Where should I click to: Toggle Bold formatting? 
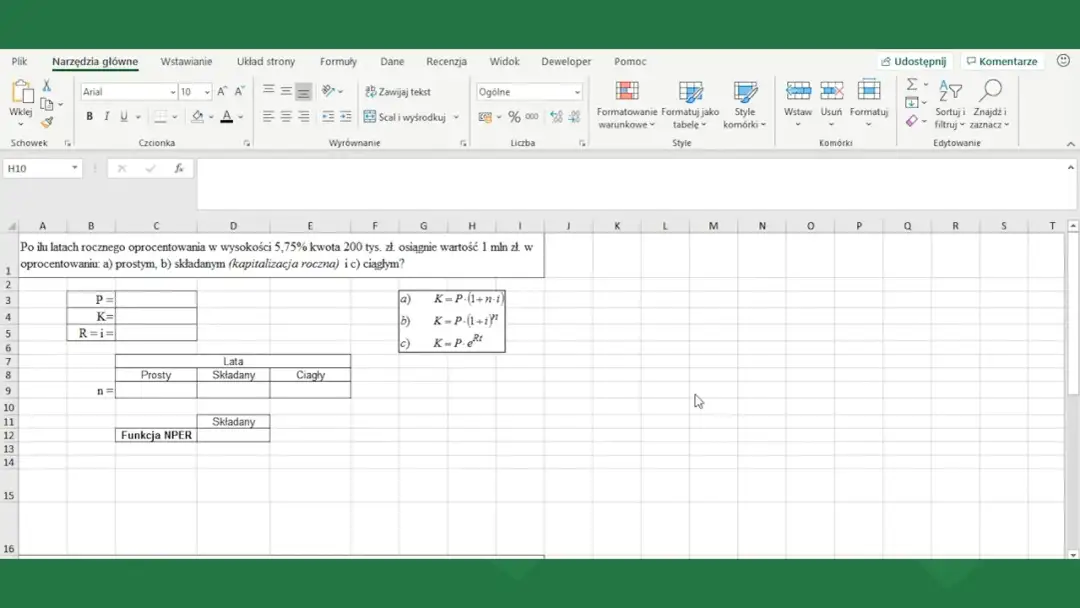pyautogui.click(x=90, y=116)
